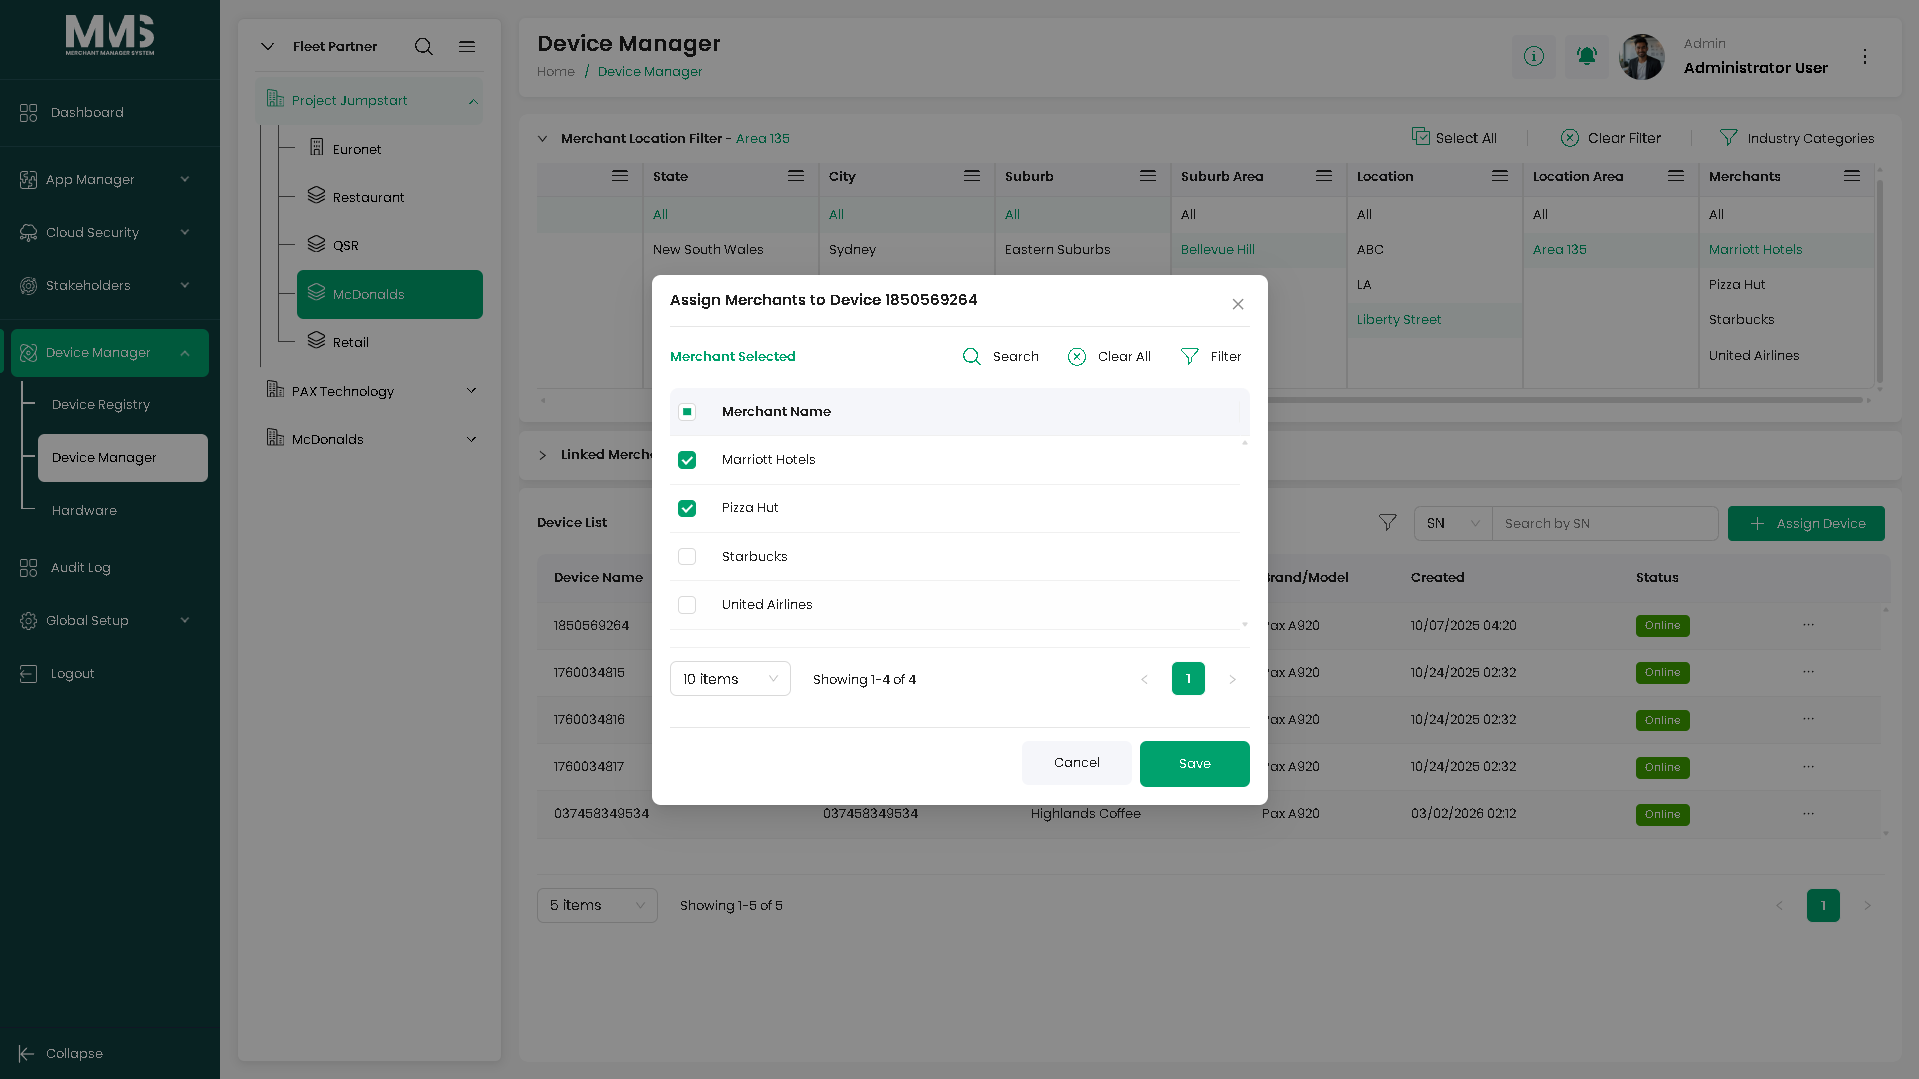The image size is (1919, 1079).
Task: Click the Cancel button
Action: 1077,763
